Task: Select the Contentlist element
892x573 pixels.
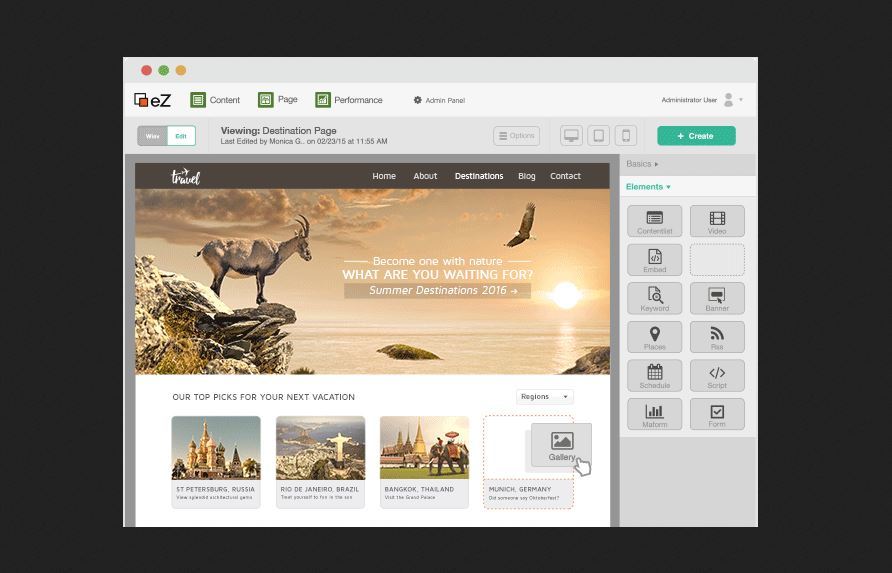Action: click(654, 221)
